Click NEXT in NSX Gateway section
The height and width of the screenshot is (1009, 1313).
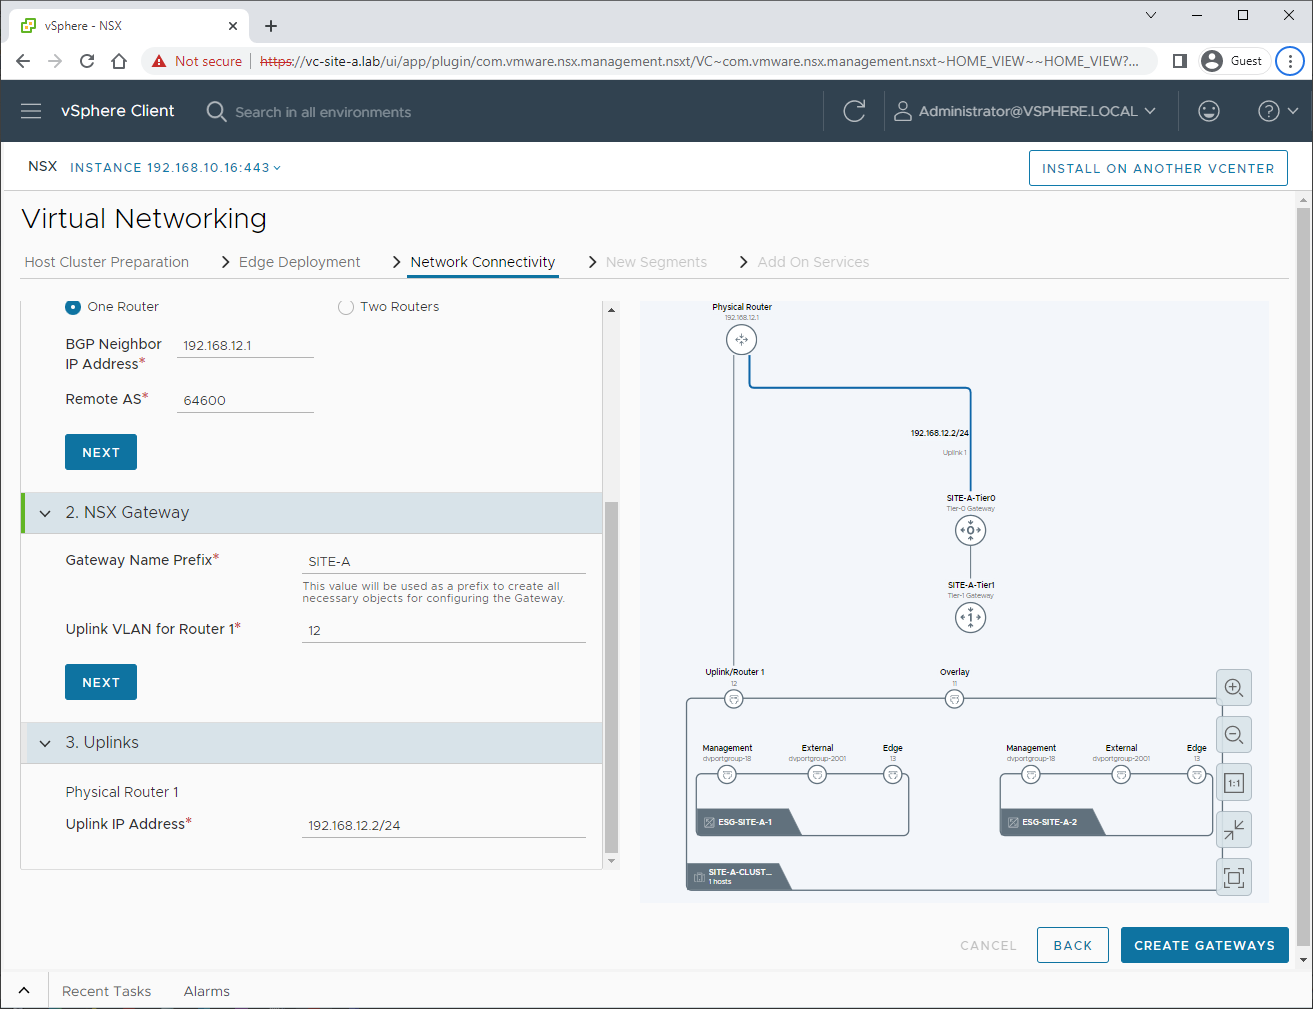point(101,682)
